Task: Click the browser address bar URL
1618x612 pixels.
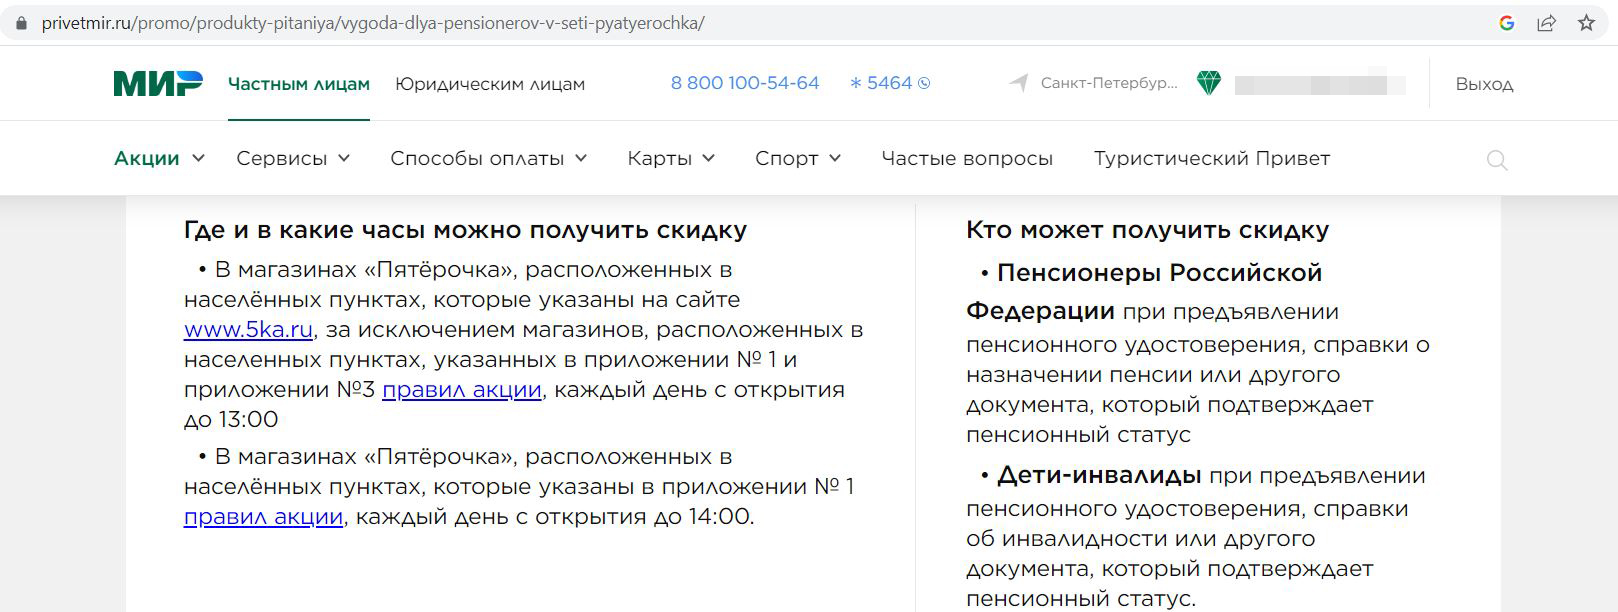Action: 373,23
